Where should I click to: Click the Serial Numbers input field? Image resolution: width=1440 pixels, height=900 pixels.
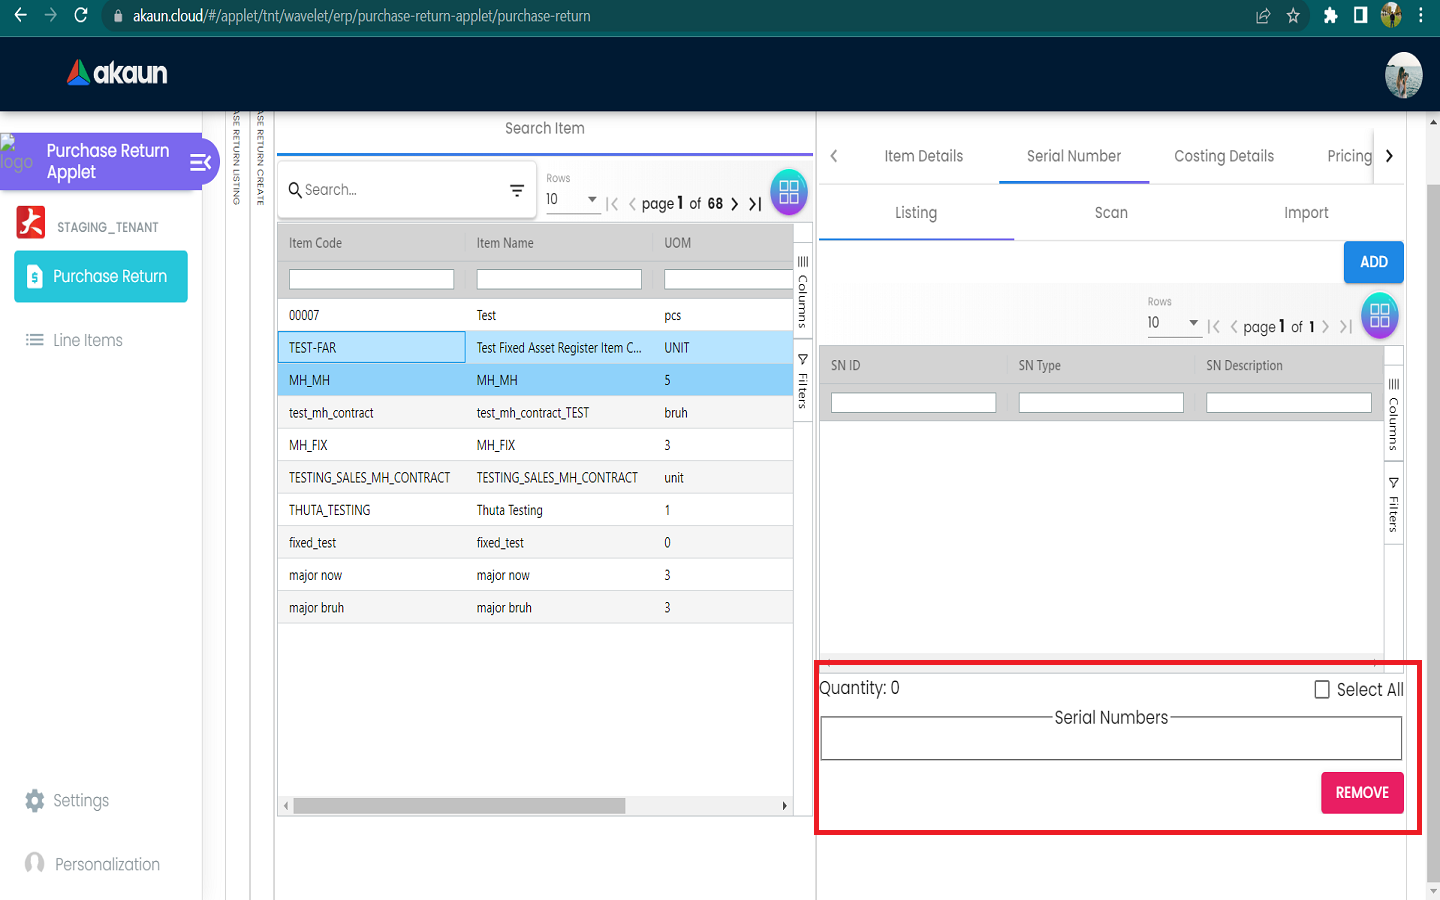pyautogui.click(x=1110, y=740)
